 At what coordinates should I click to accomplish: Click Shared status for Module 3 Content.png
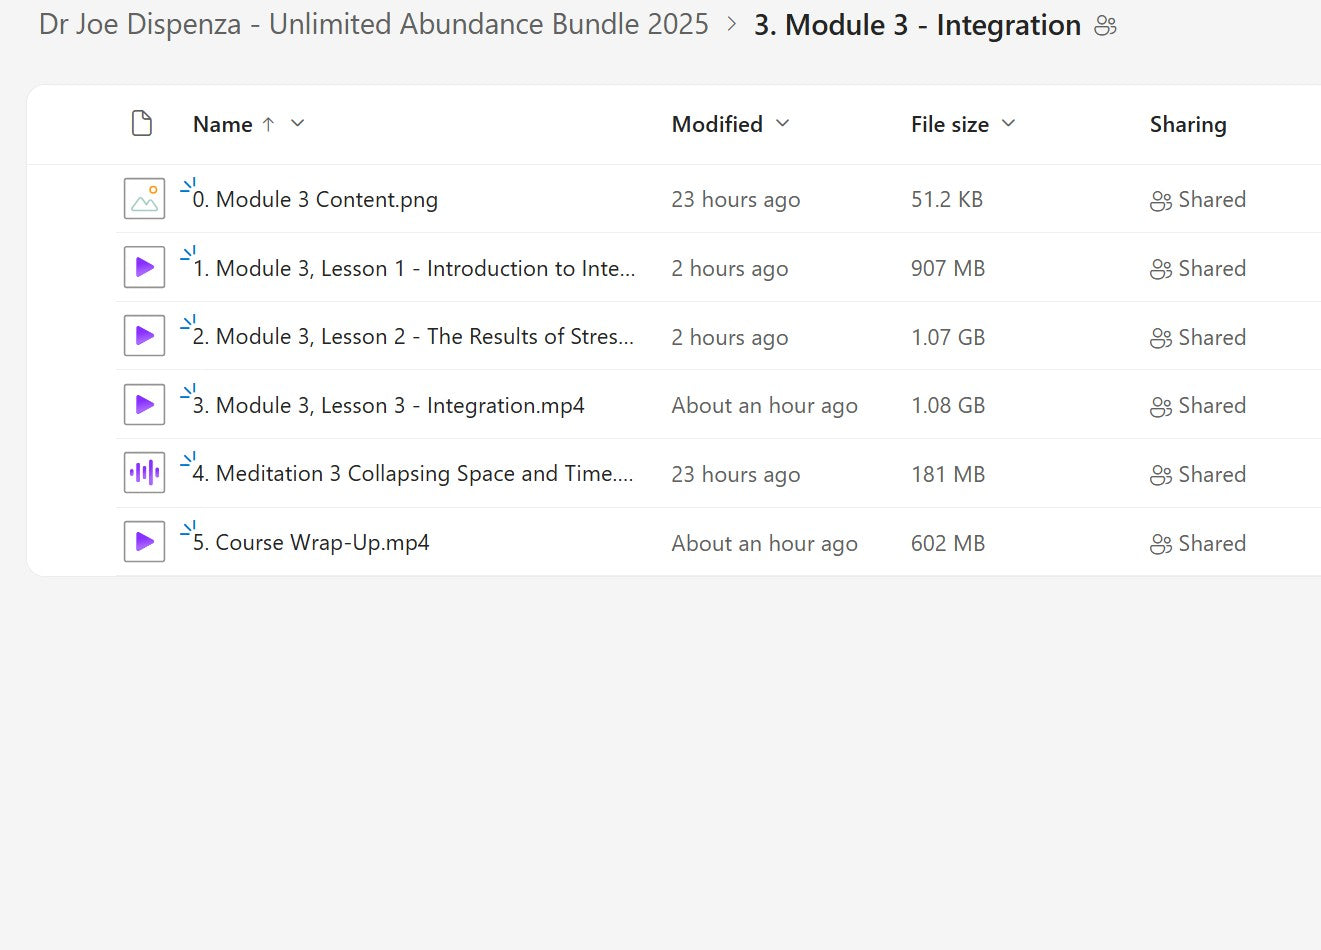1198,200
